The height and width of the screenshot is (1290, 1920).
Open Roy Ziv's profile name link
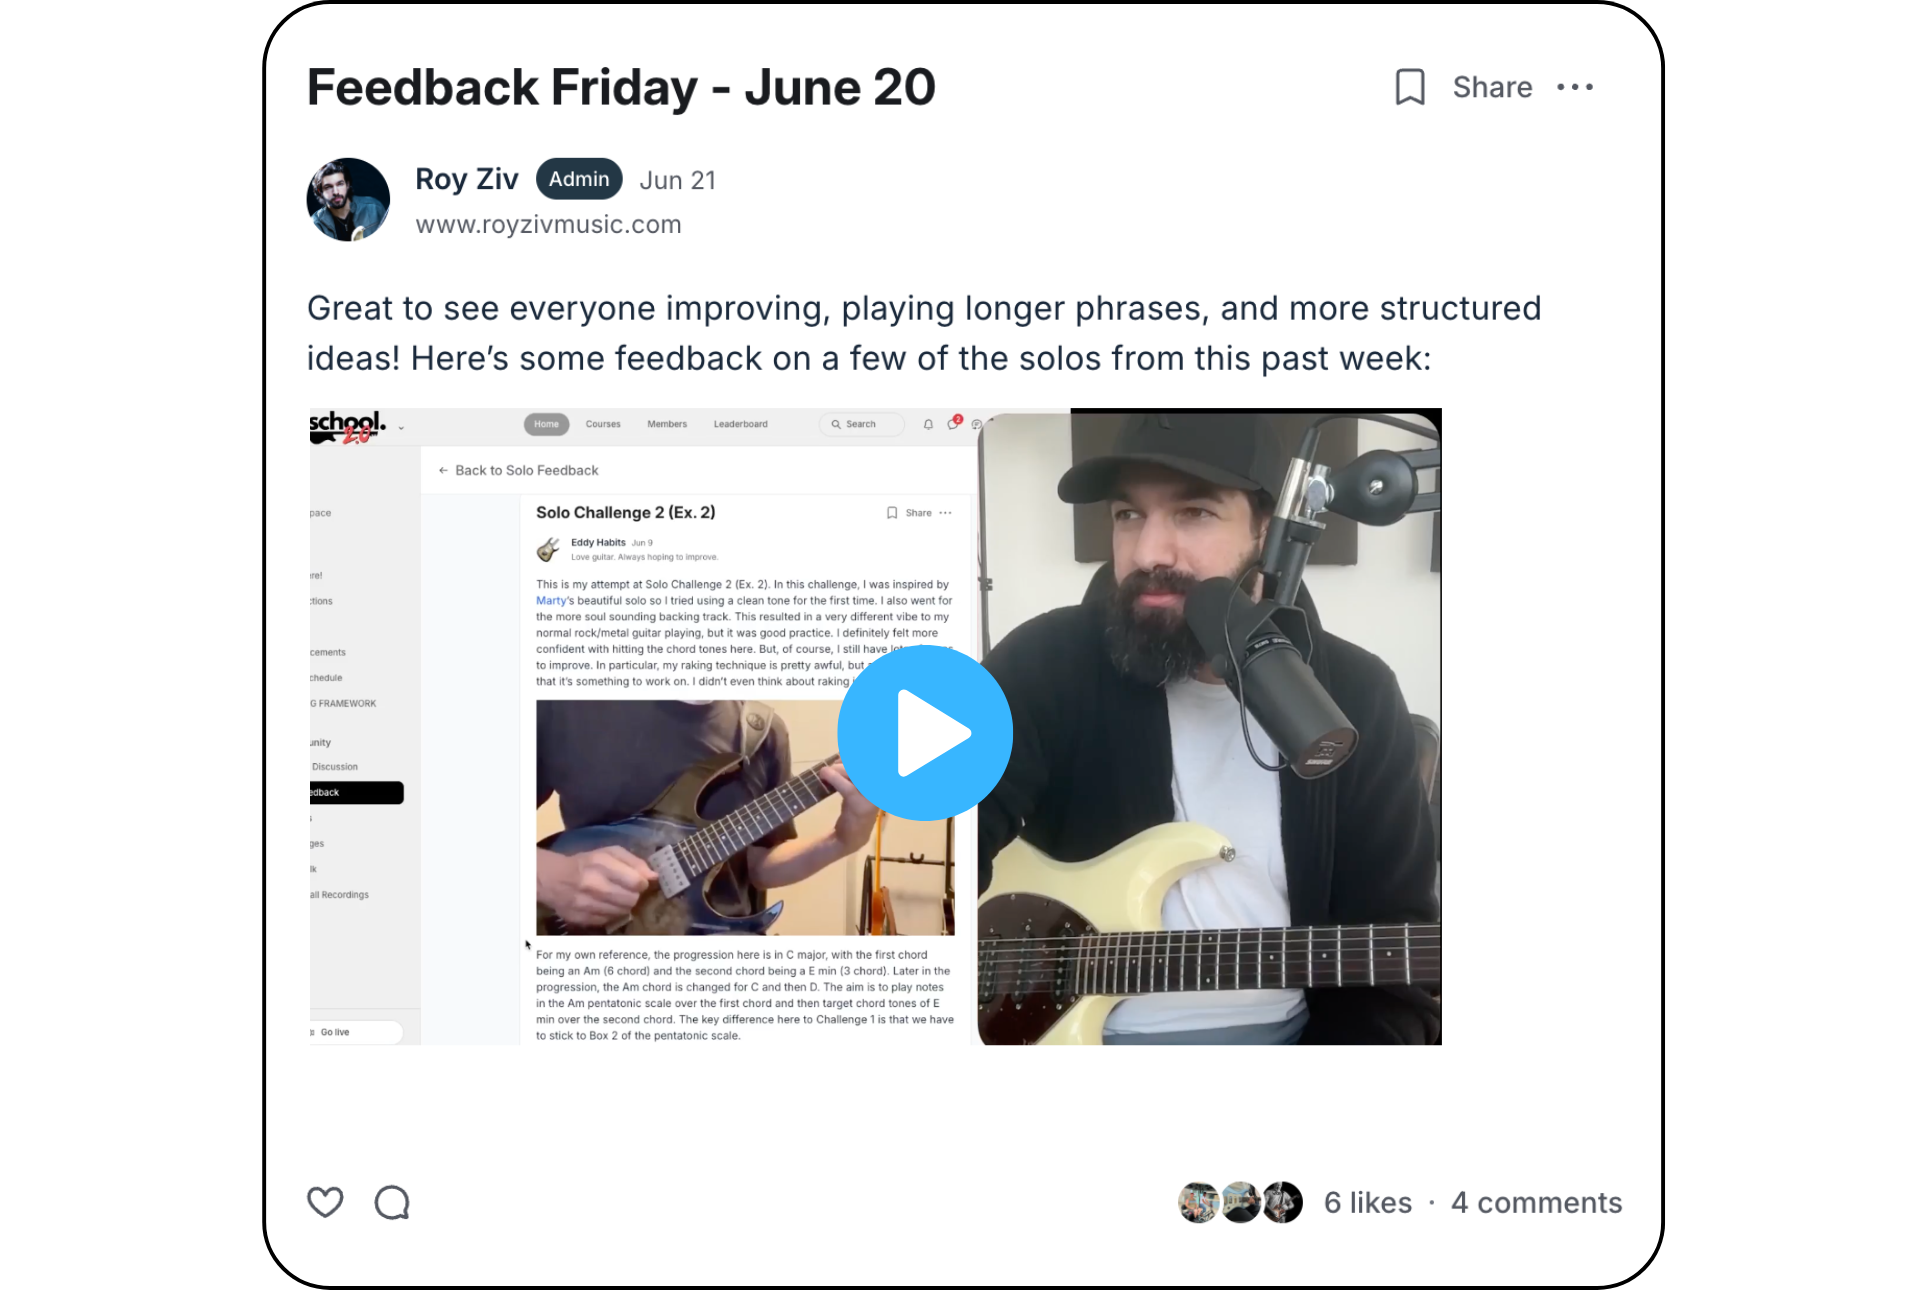click(467, 179)
